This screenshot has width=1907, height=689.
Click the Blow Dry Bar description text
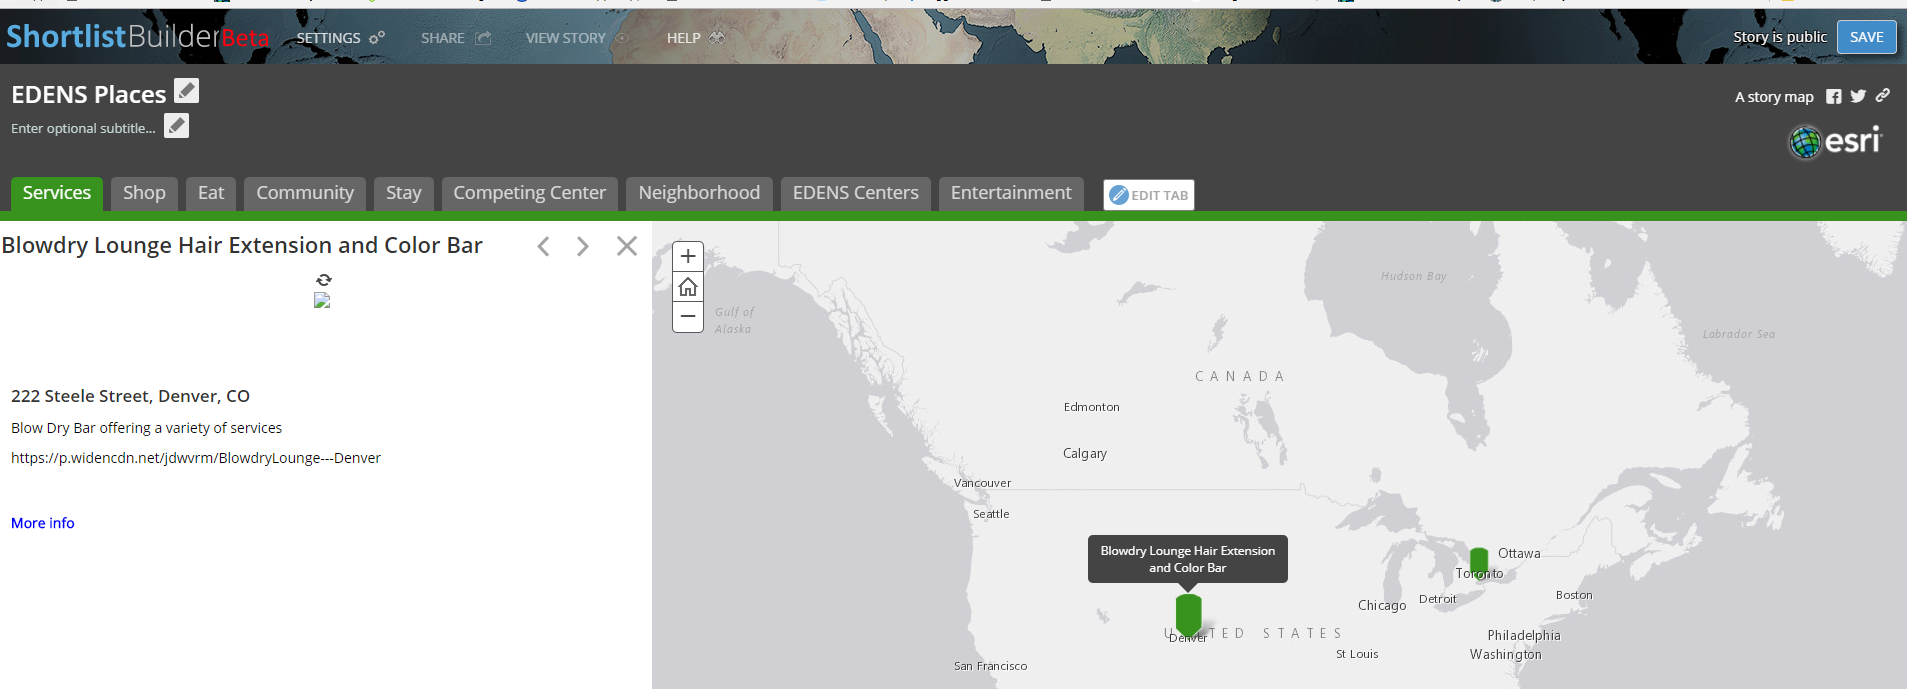(x=147, y=428)
